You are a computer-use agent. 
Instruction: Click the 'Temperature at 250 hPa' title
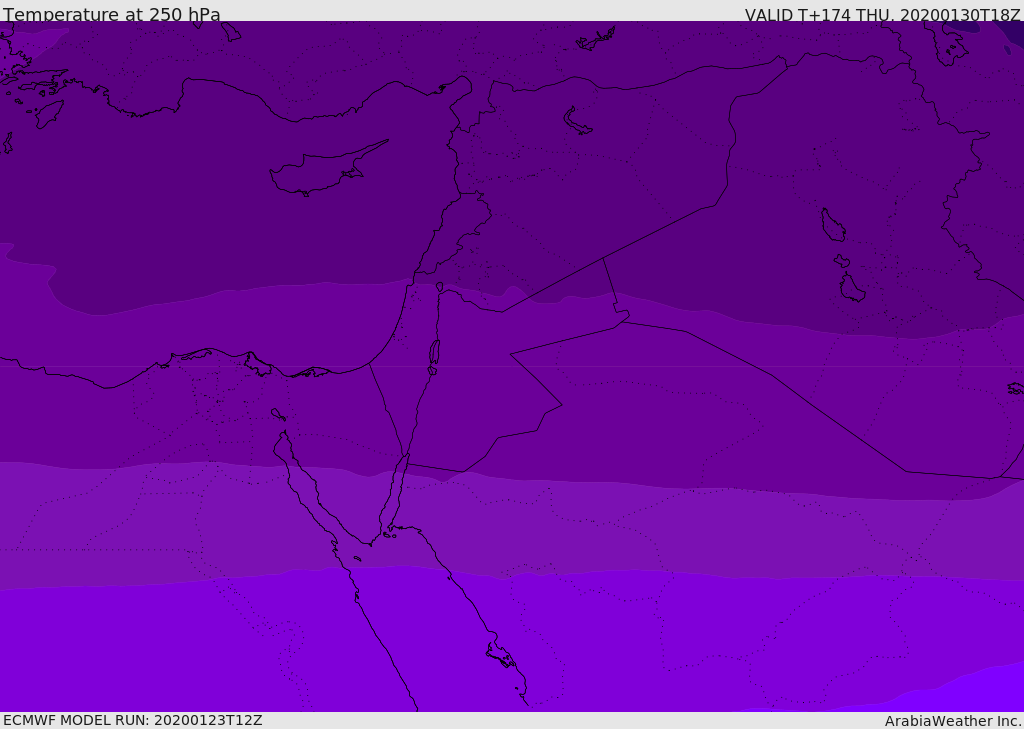[x=112, y=14]
